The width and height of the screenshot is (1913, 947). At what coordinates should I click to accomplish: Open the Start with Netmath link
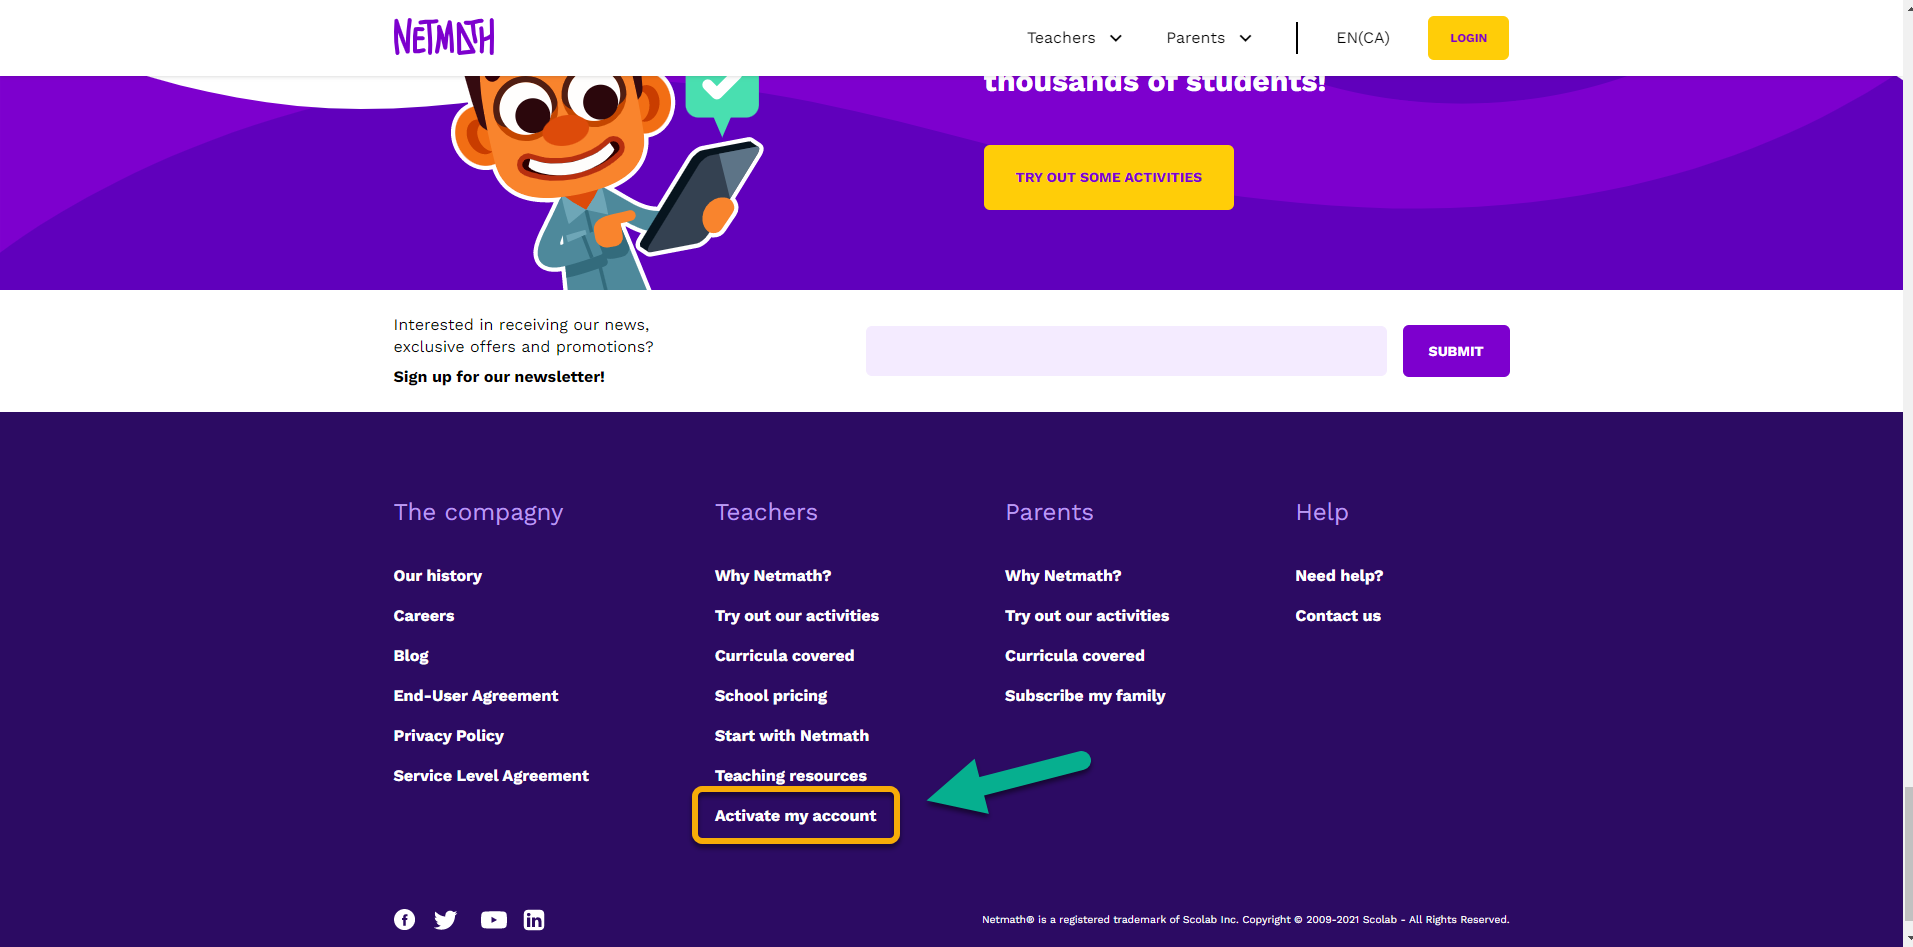tap(792, 736)
